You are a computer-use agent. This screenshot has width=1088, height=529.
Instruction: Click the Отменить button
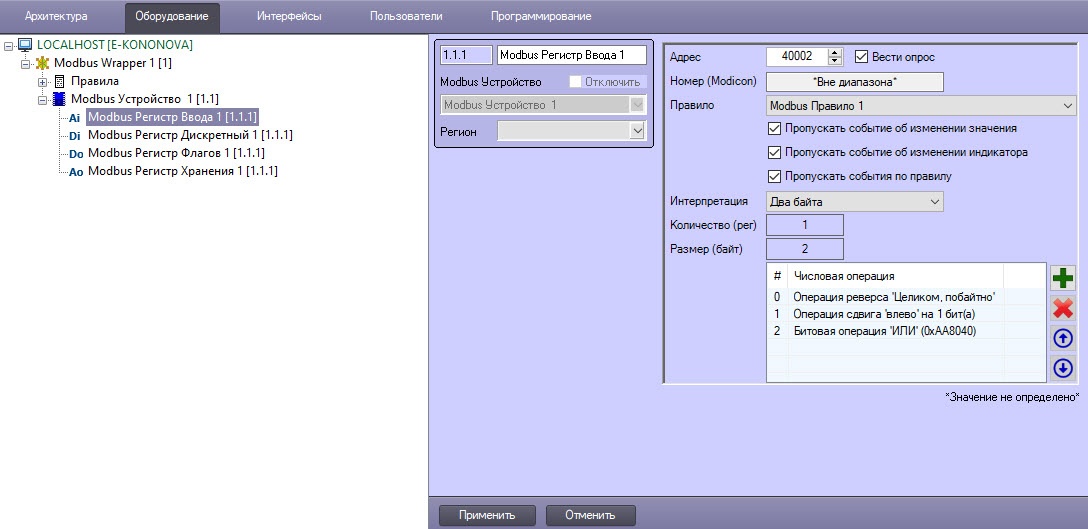[x=590, y=515]
